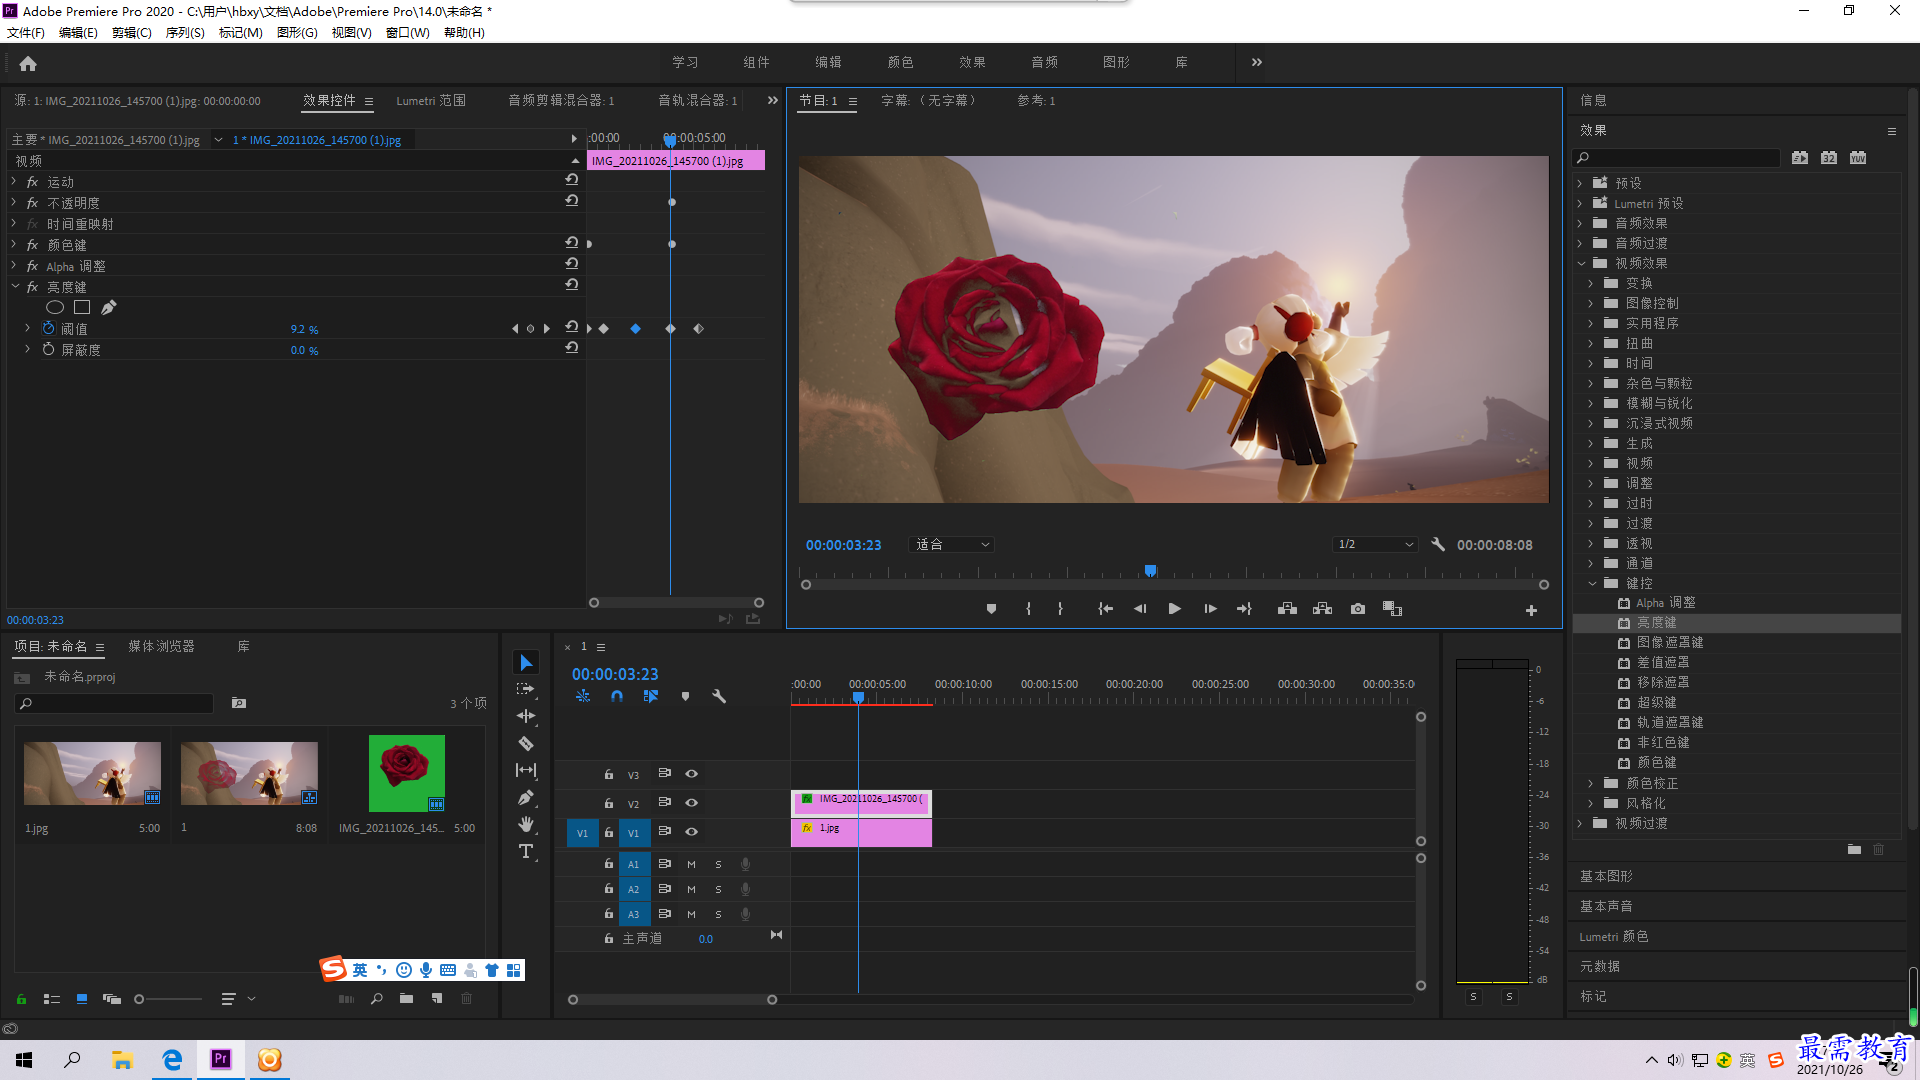The width and height of the screenshot is (1920, 1080).
Task: Collapse the 键控 folder
Action: (x=1592, y=583)
